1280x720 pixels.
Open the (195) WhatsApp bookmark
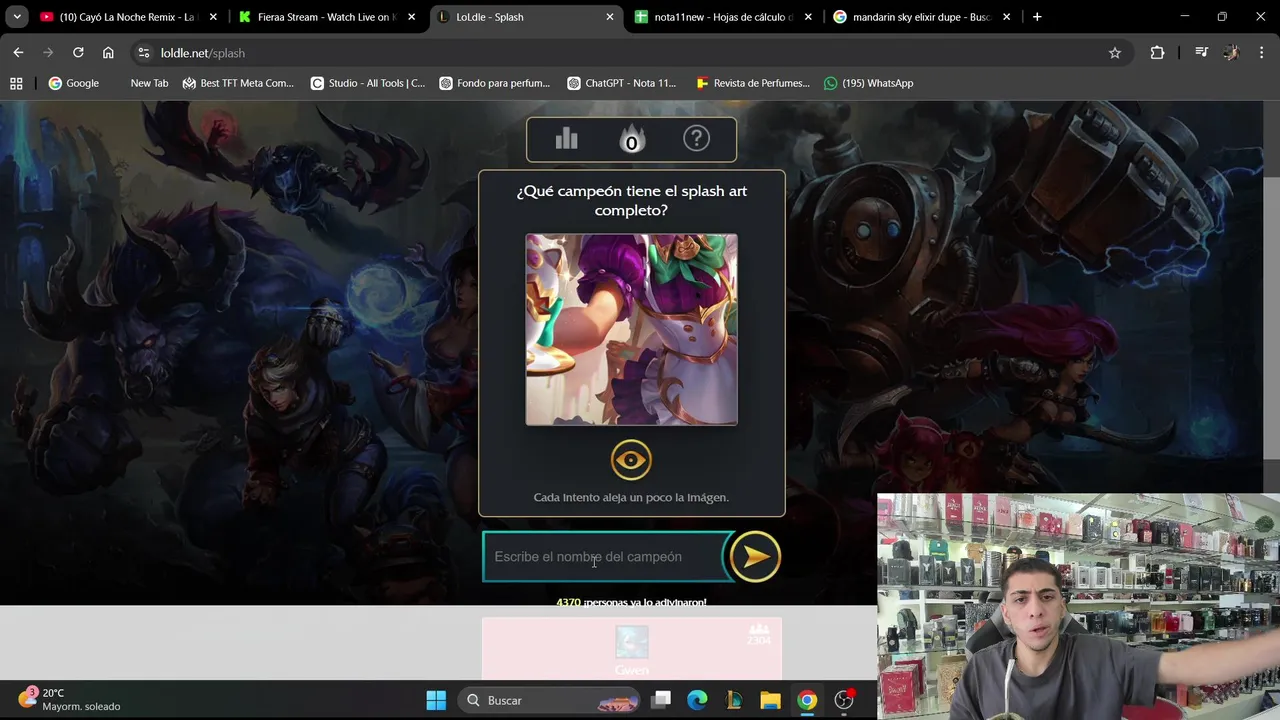[868, 83]
